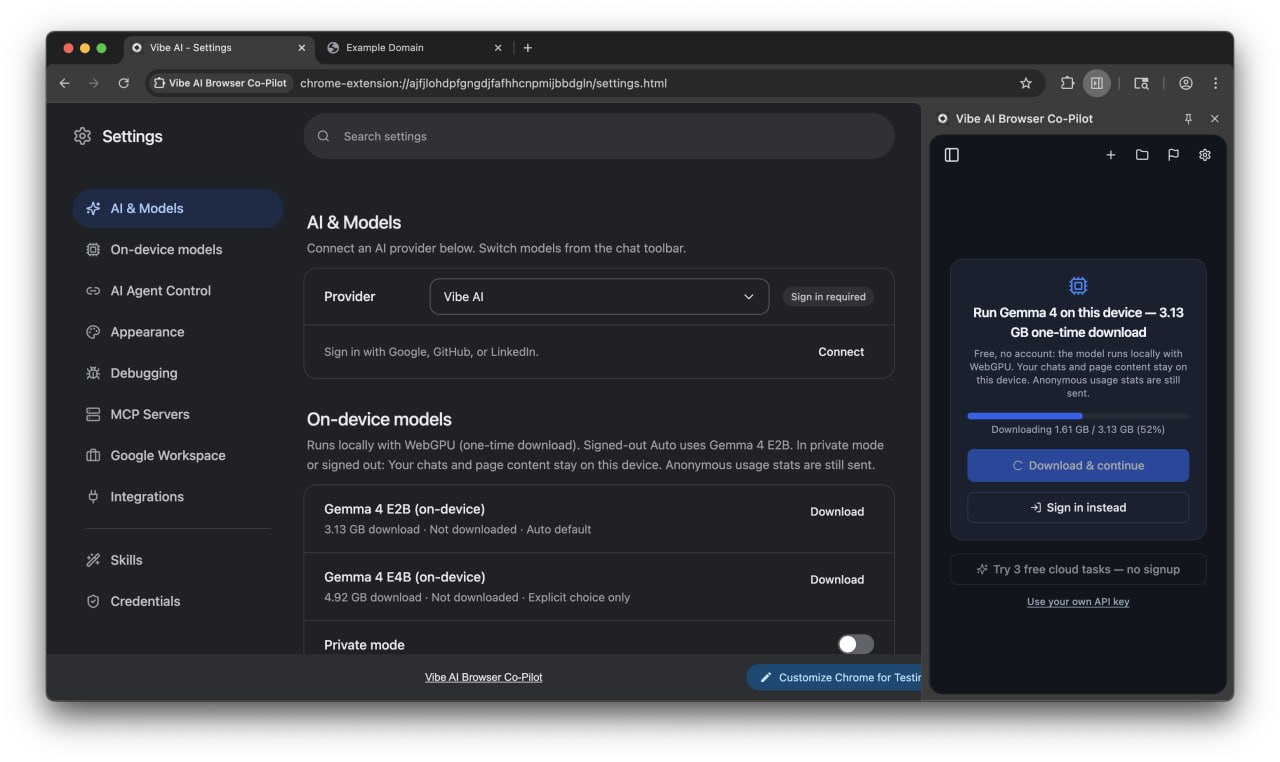
Task: Reload the settings page
Action: tap(124, 83)
